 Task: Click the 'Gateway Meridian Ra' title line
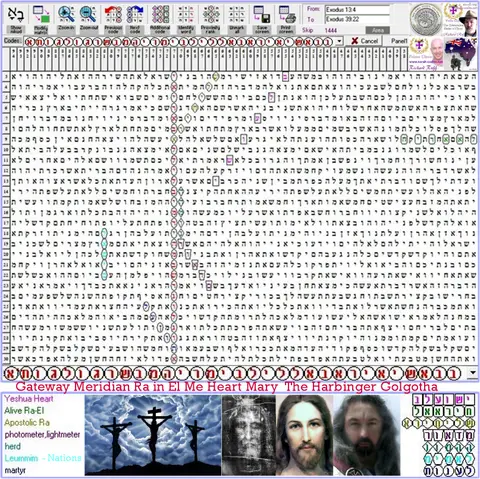coord(227,387)
